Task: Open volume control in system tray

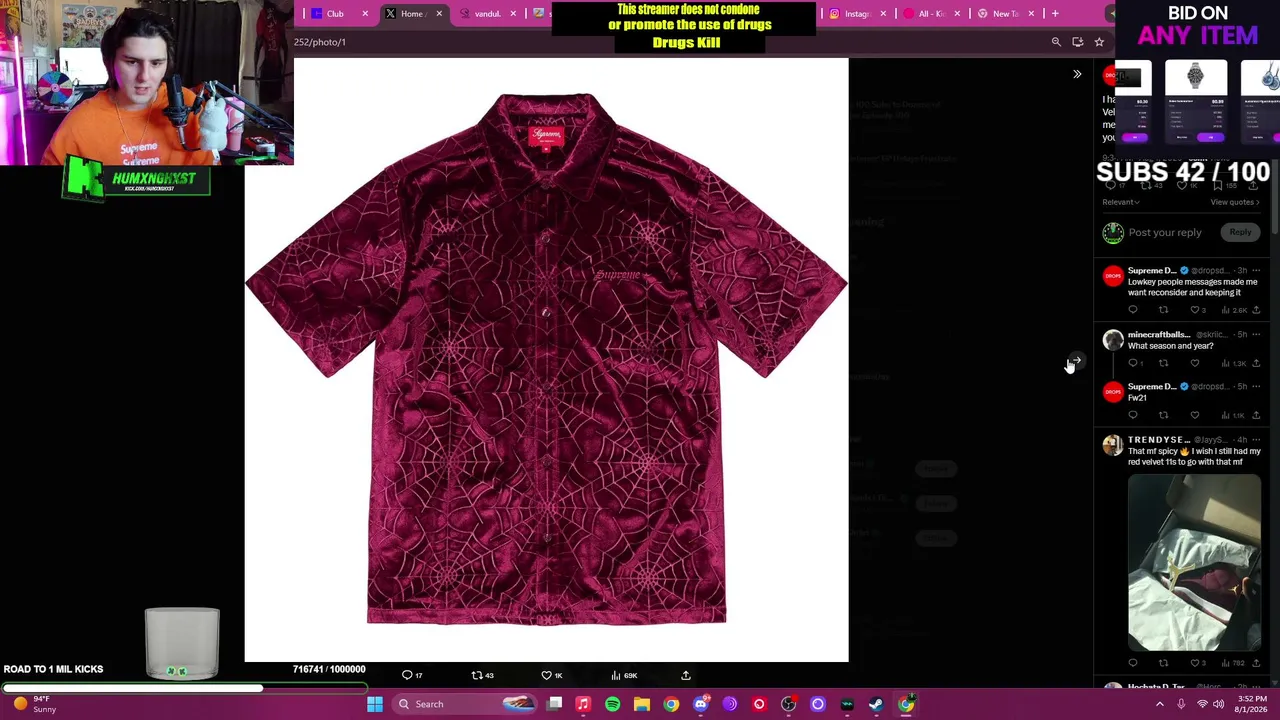Action: [x=1219, y=704]
